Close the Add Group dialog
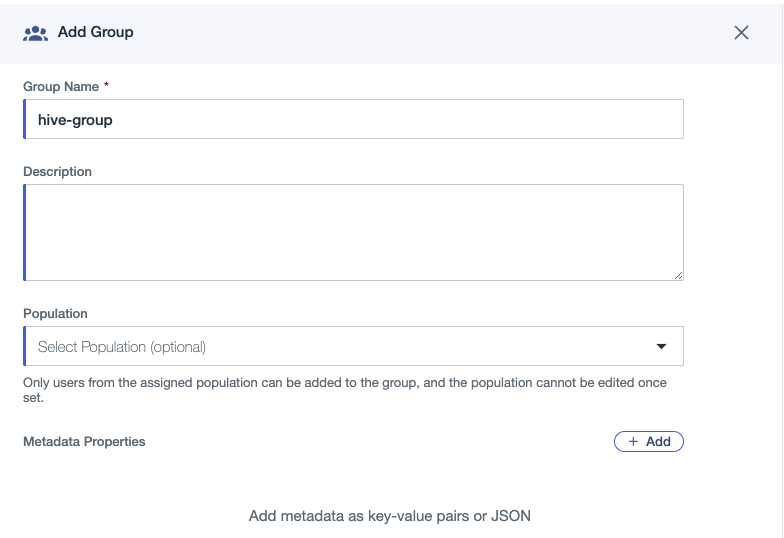The height and width of the screenshot is (538, 784). pos(741,33)
